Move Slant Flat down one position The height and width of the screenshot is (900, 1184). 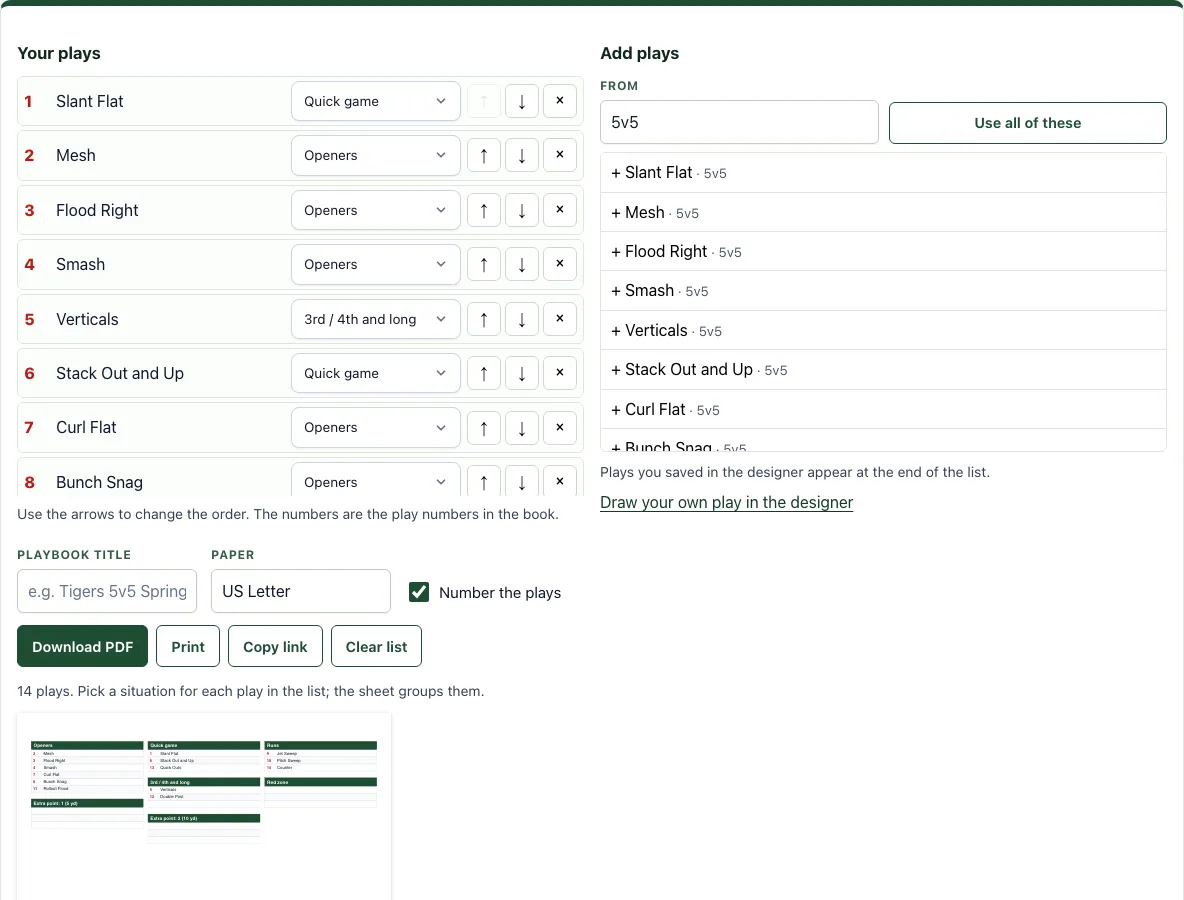tap(522, 101)
